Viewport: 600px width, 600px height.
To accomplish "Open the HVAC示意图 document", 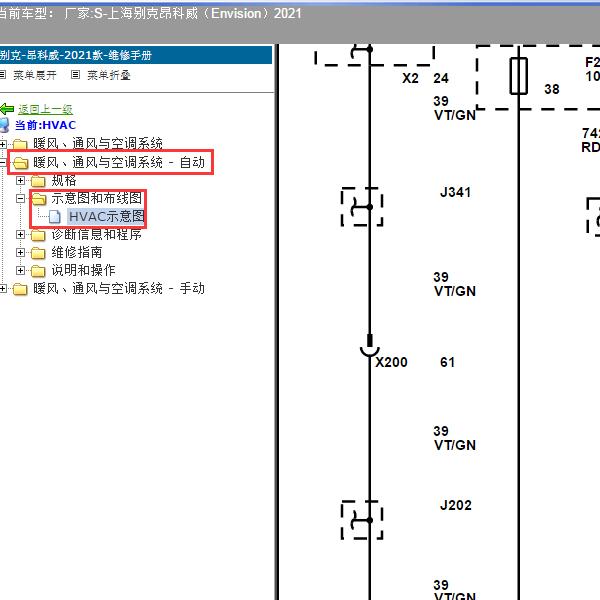I will click(106, 217).
